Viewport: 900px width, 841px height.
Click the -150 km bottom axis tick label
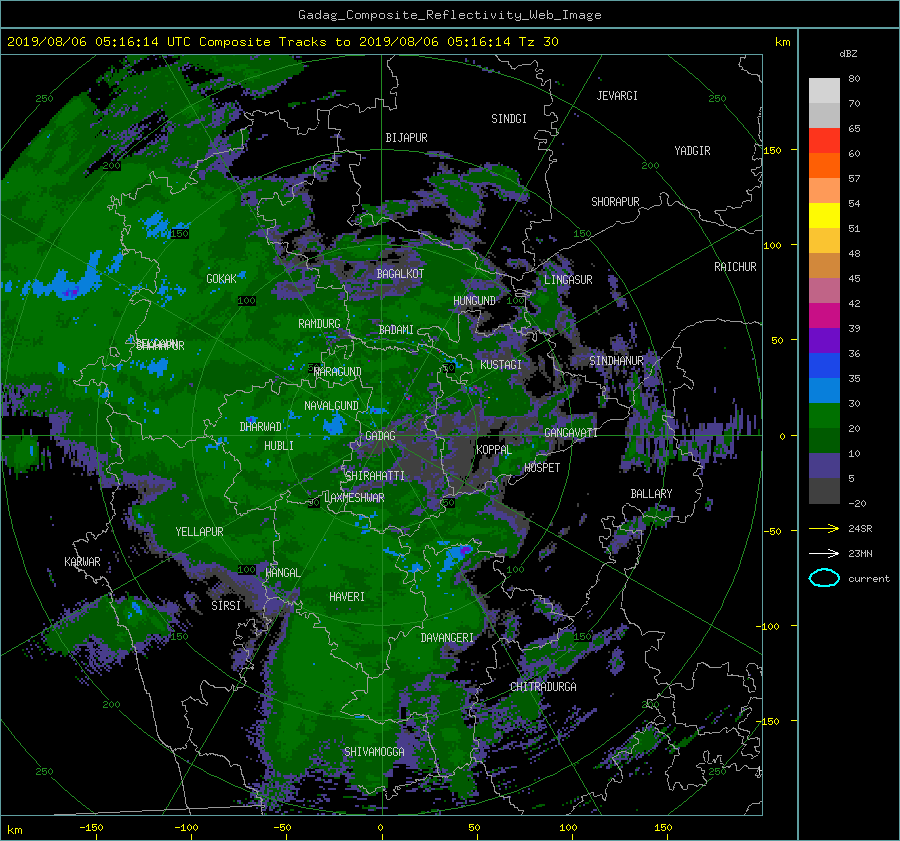(91, 827)
